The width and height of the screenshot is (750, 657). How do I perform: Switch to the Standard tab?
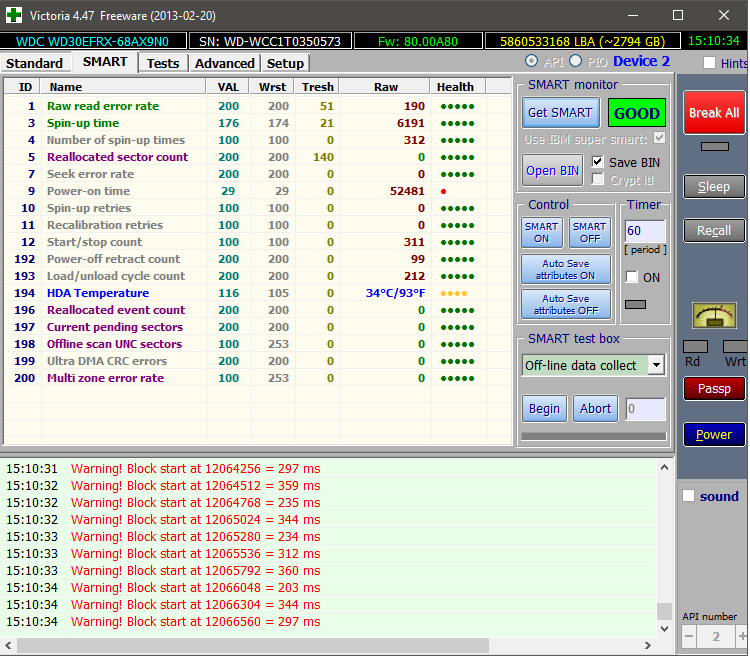34,63
